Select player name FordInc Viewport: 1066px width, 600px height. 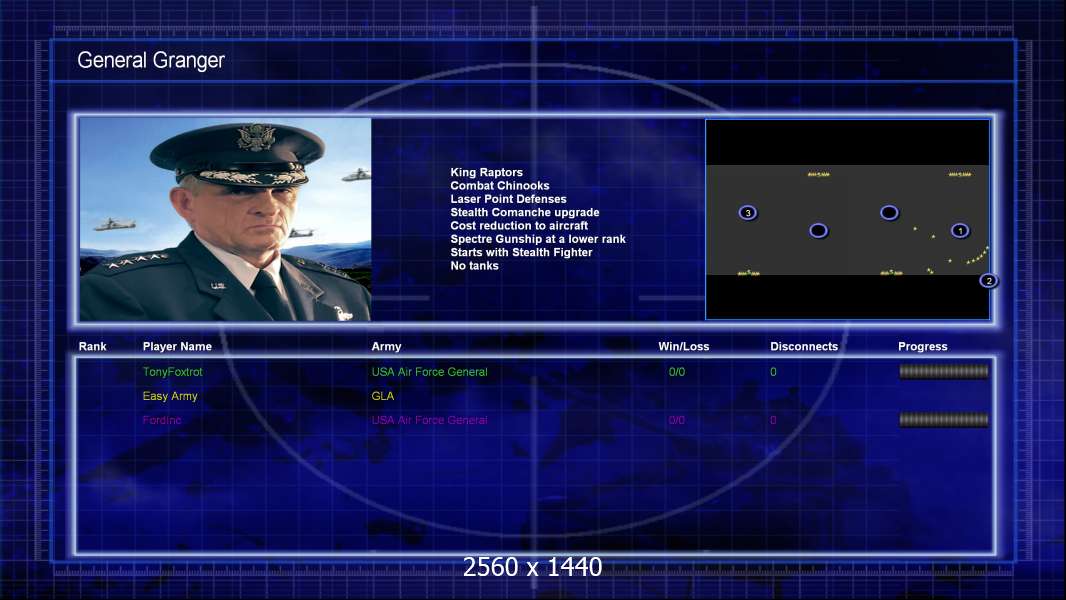[162, 420]
